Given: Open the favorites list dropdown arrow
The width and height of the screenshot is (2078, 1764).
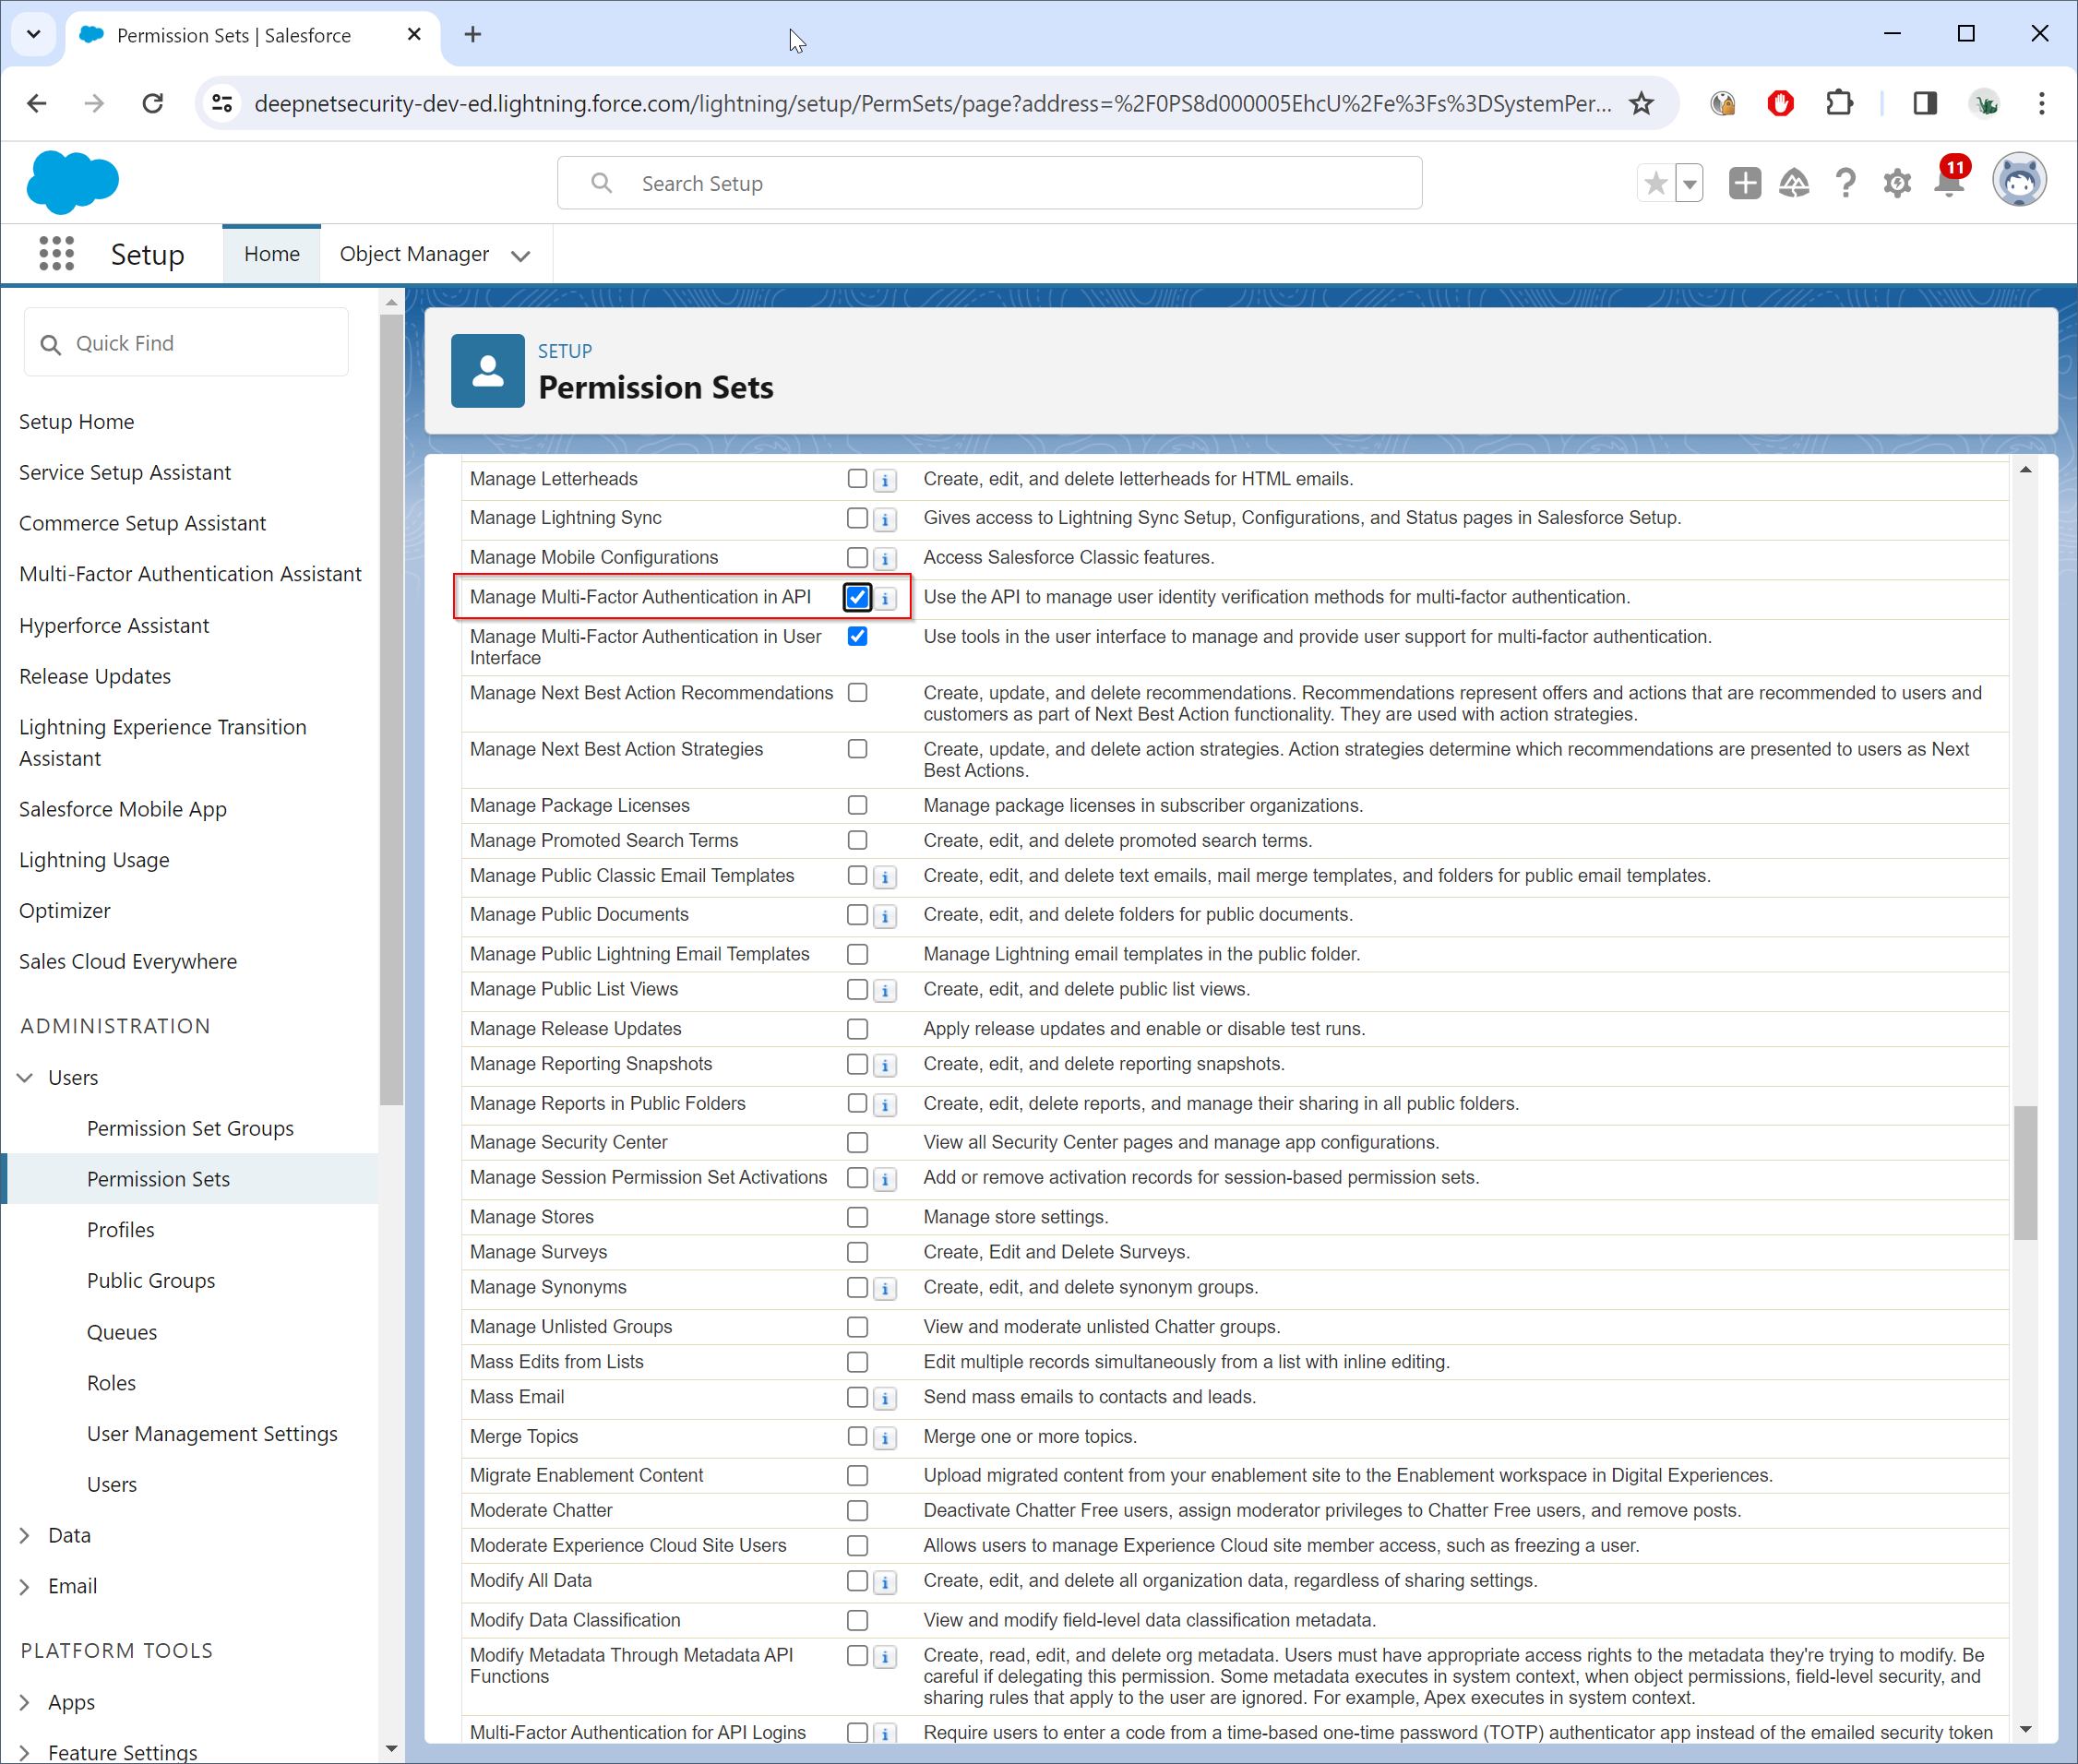Looking at the screenshot, I should [1689, 184].
